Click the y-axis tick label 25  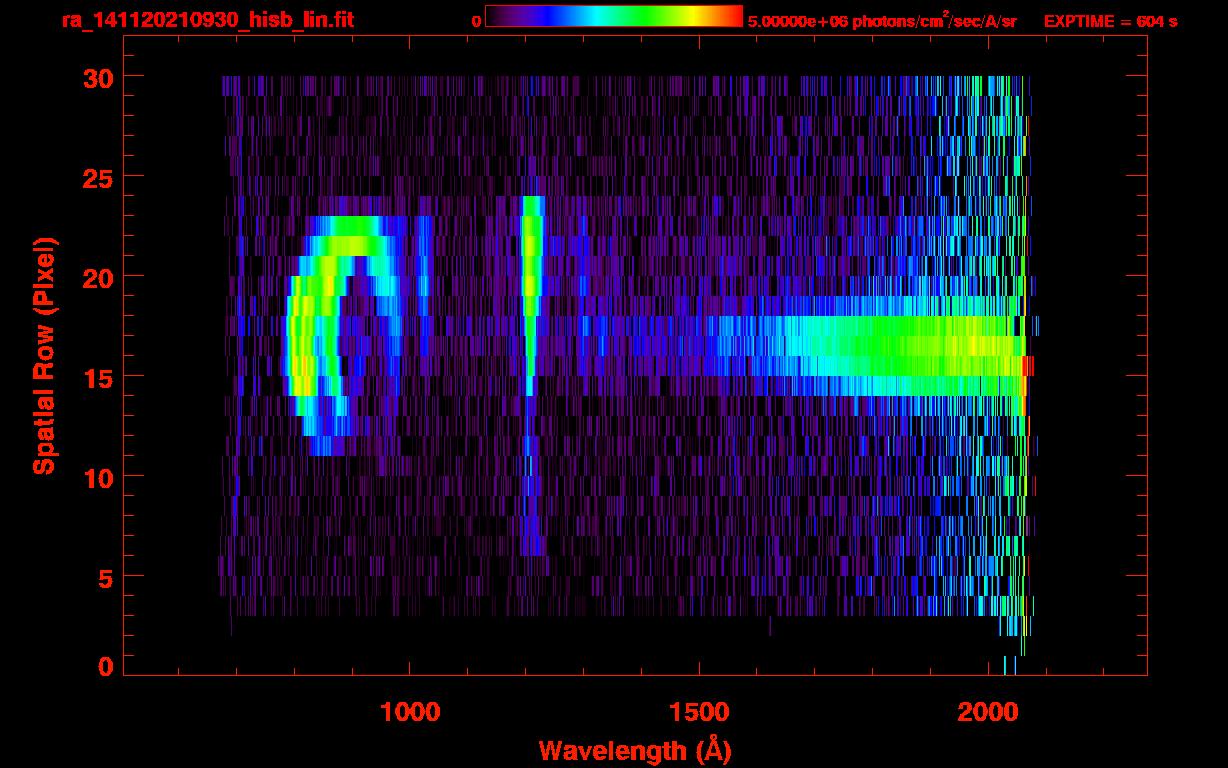pos(96,177)
